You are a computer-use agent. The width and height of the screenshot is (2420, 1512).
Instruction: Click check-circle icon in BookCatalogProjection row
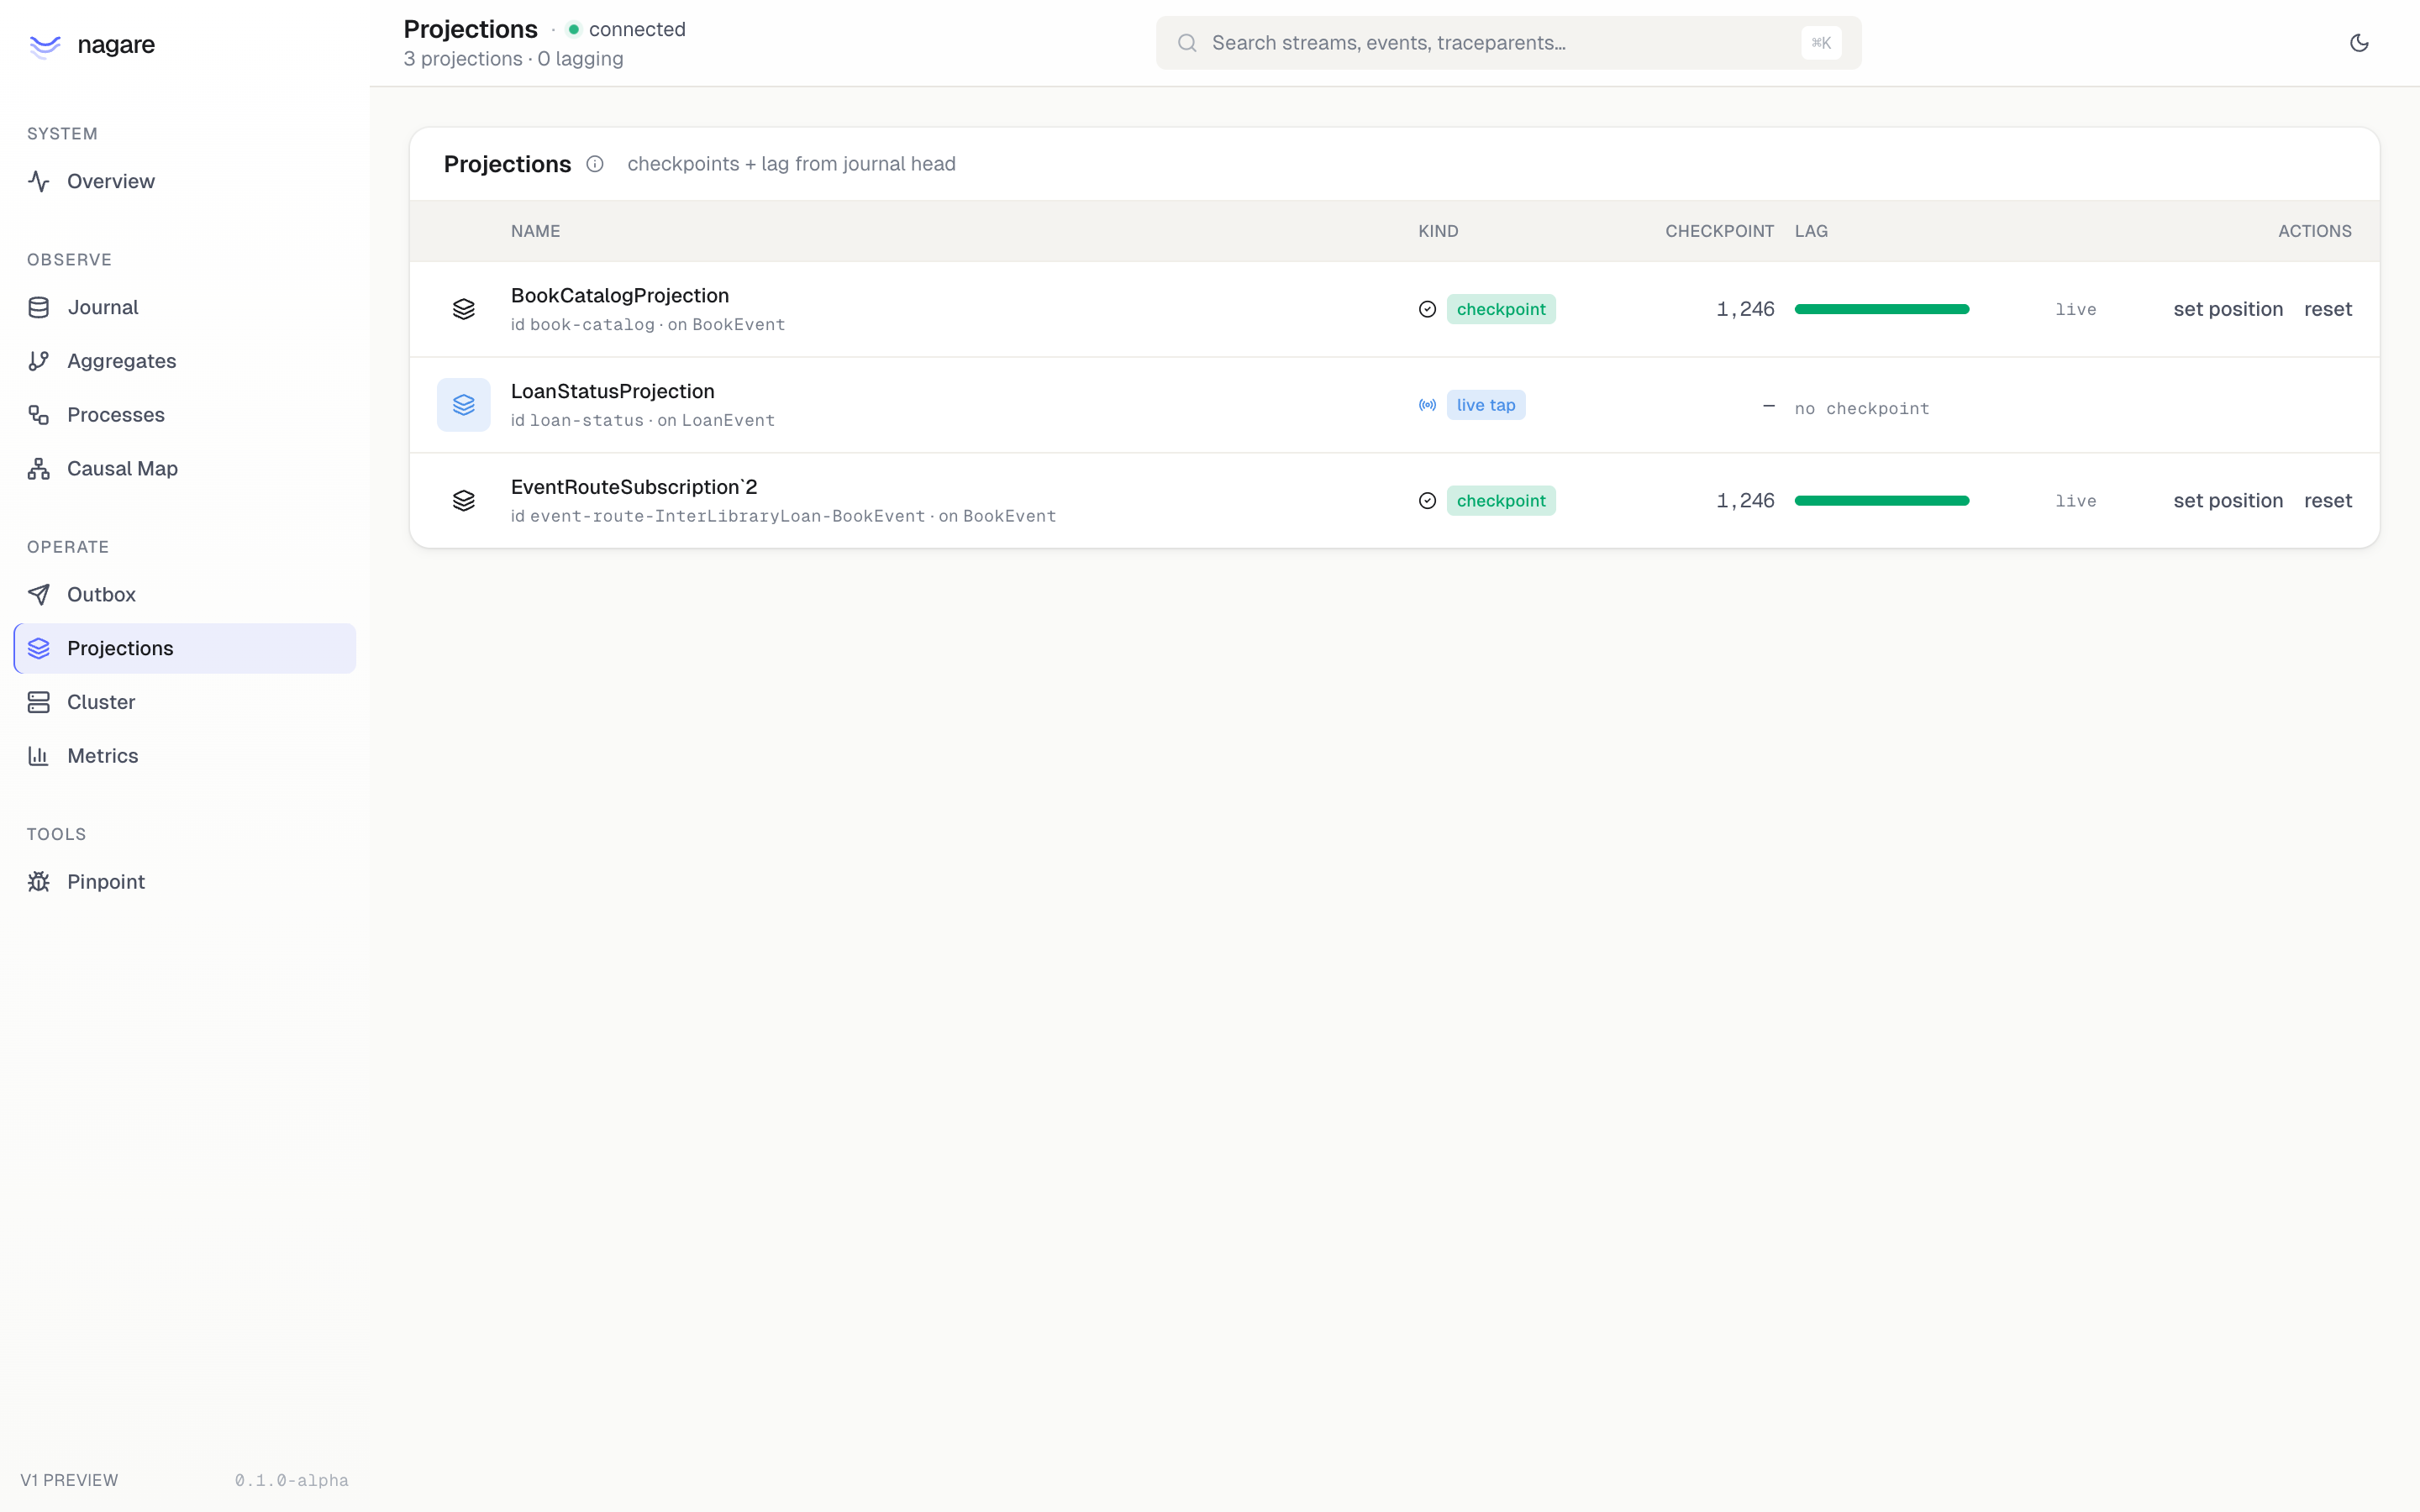coord(1428,309)
